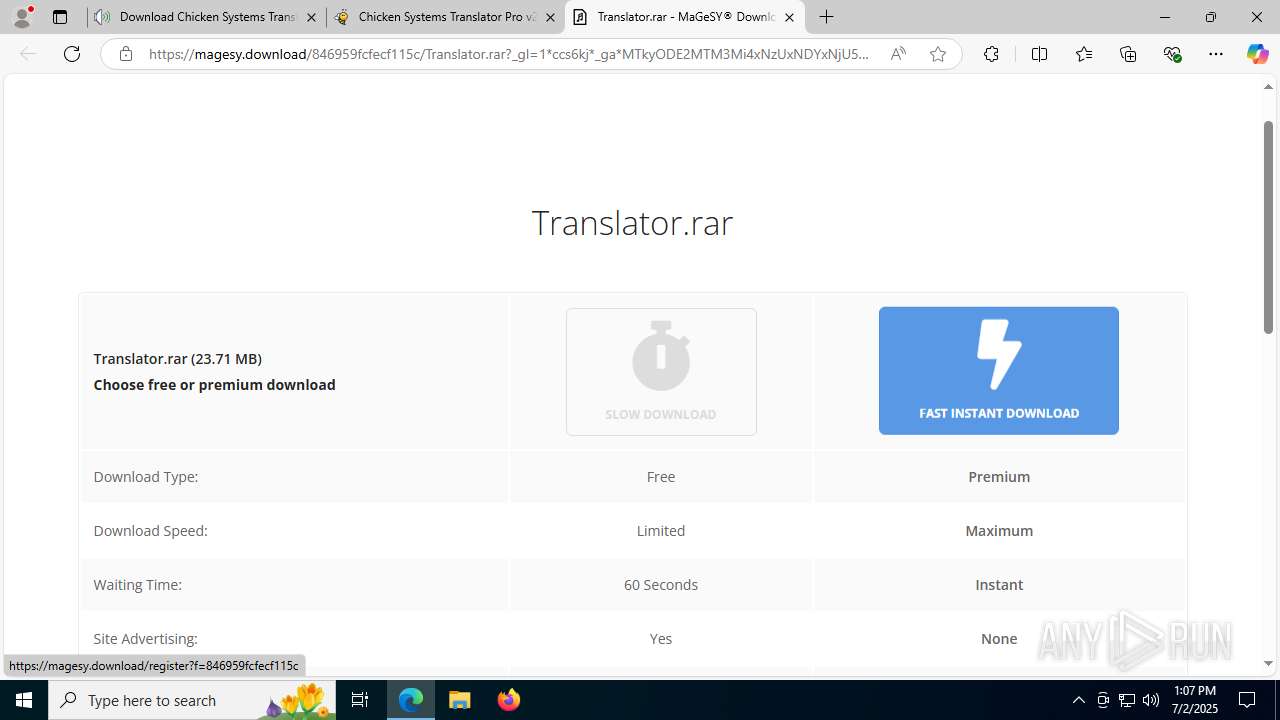
Task: Open the Extensions puzzle icon
Action: point(991,54)
